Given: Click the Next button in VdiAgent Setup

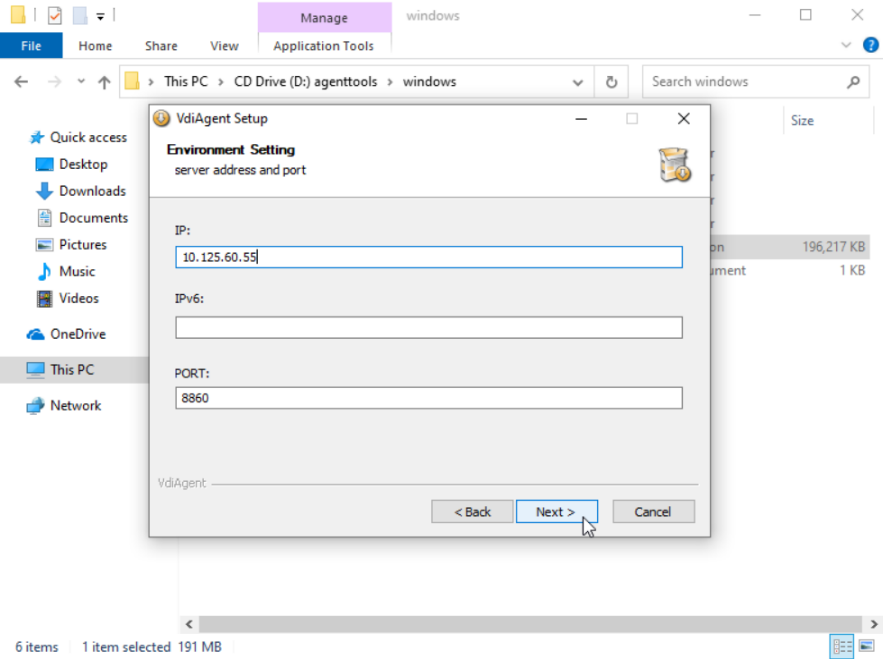Looking at the screenshot, I should pos(556,511).
